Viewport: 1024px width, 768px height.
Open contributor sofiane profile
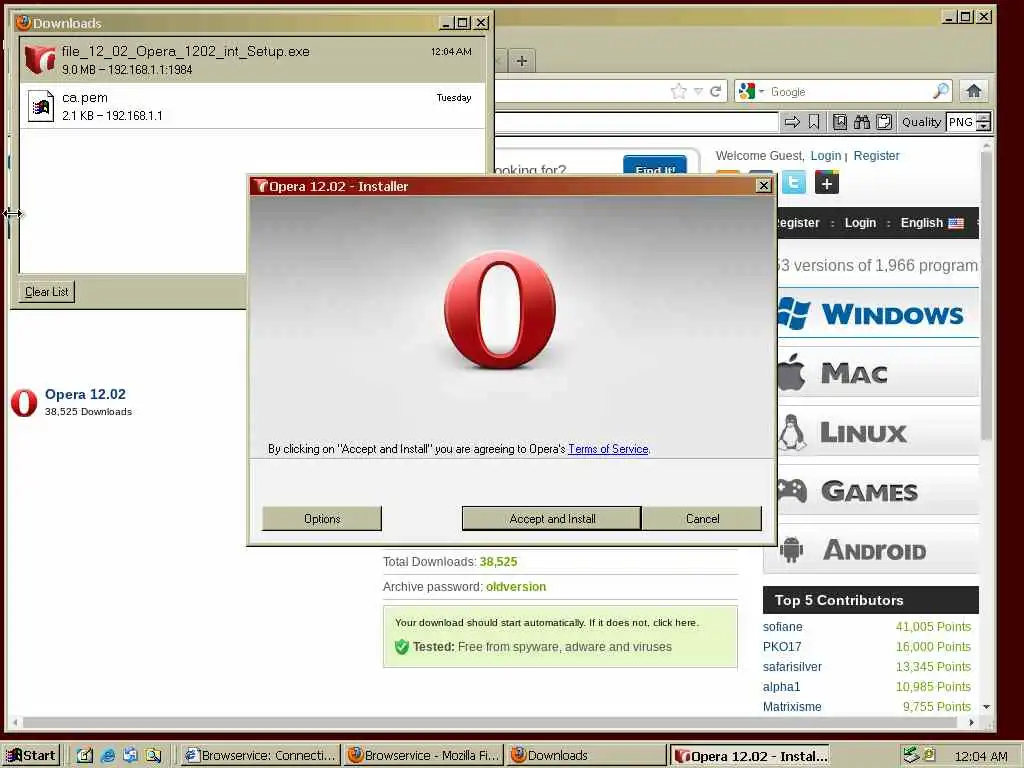point(782,626)
